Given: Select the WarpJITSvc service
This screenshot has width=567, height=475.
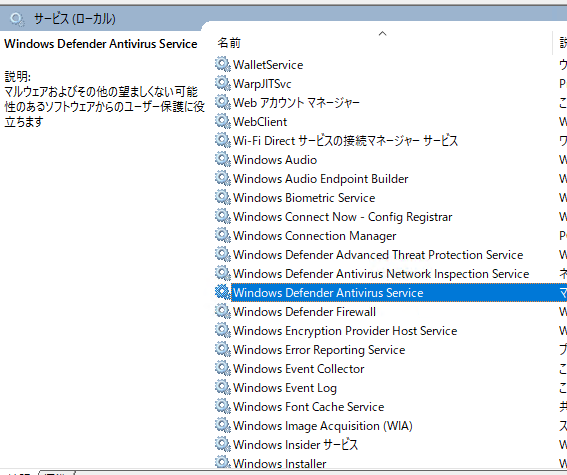Looking at the screenshot, I should tap(262, 84).
